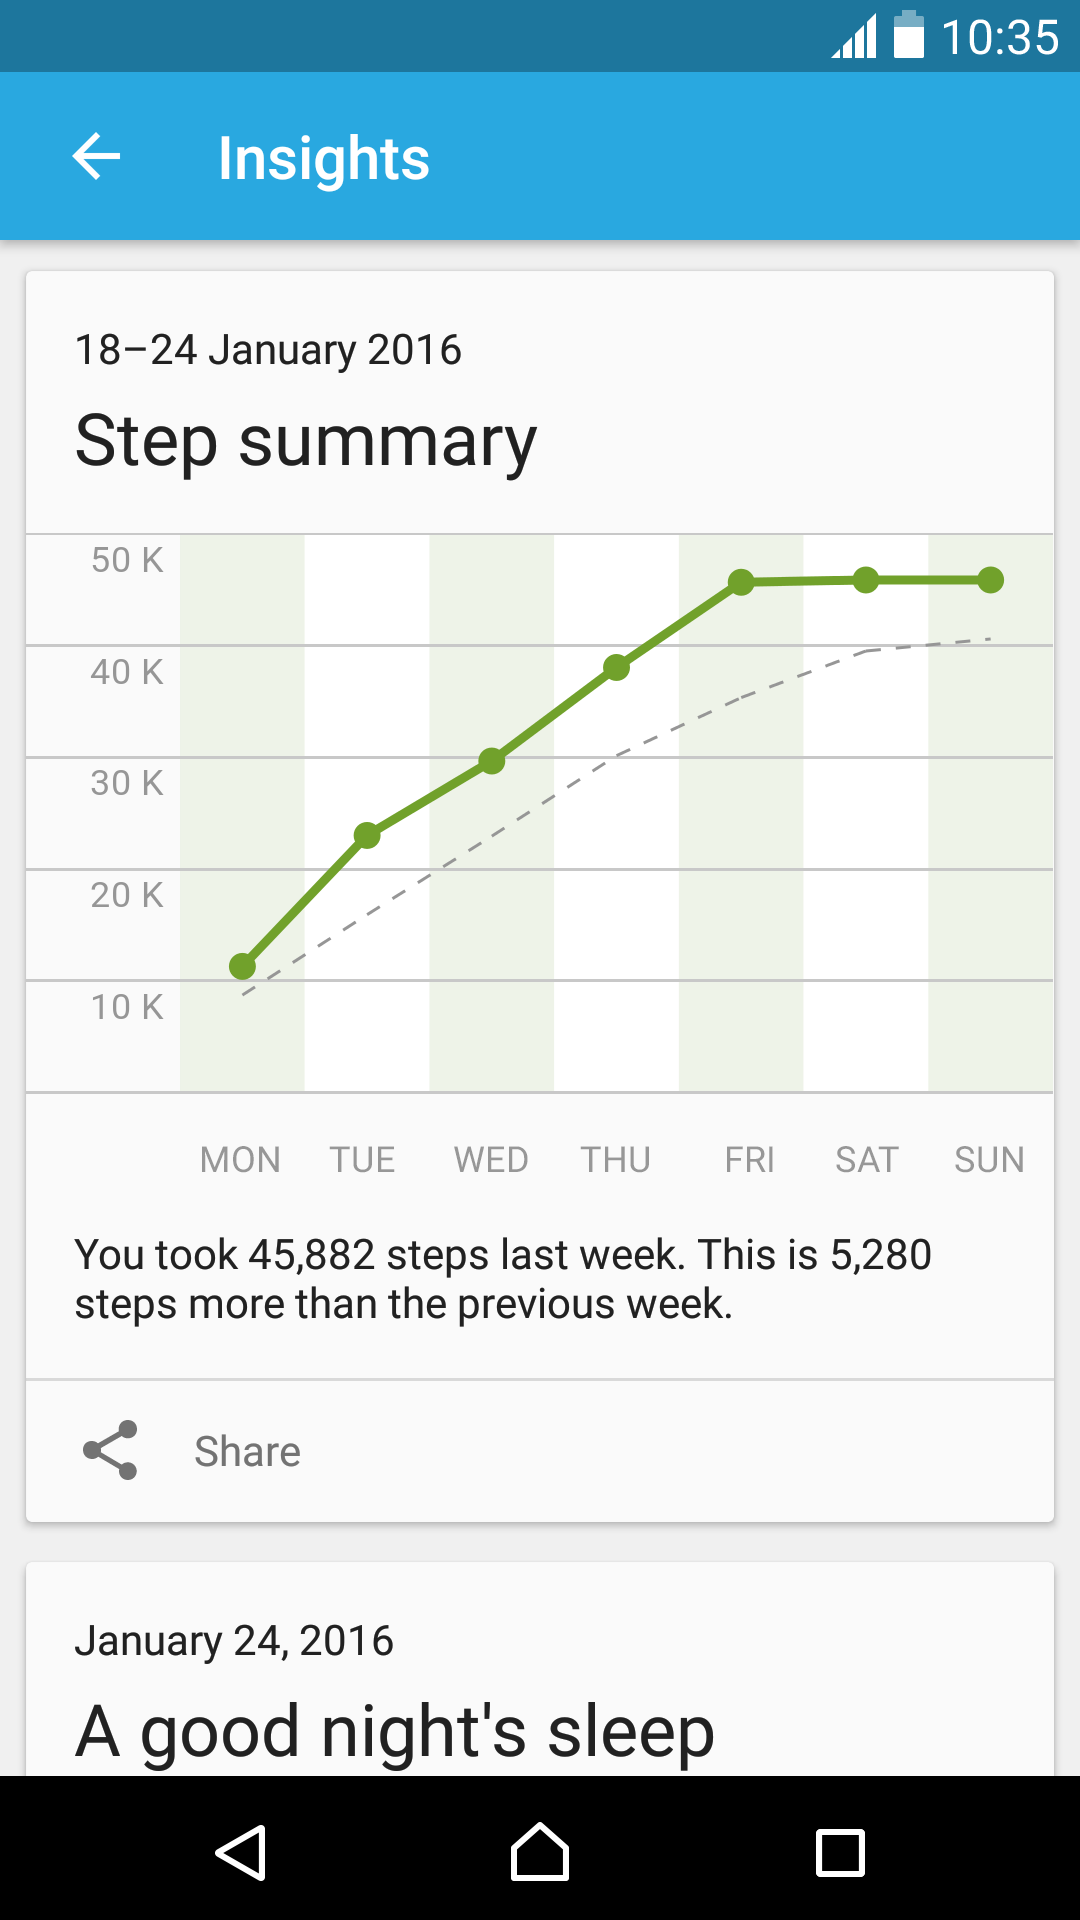Open the Step summary card title
1080x1920 pixels.
[x=306, y=441]
